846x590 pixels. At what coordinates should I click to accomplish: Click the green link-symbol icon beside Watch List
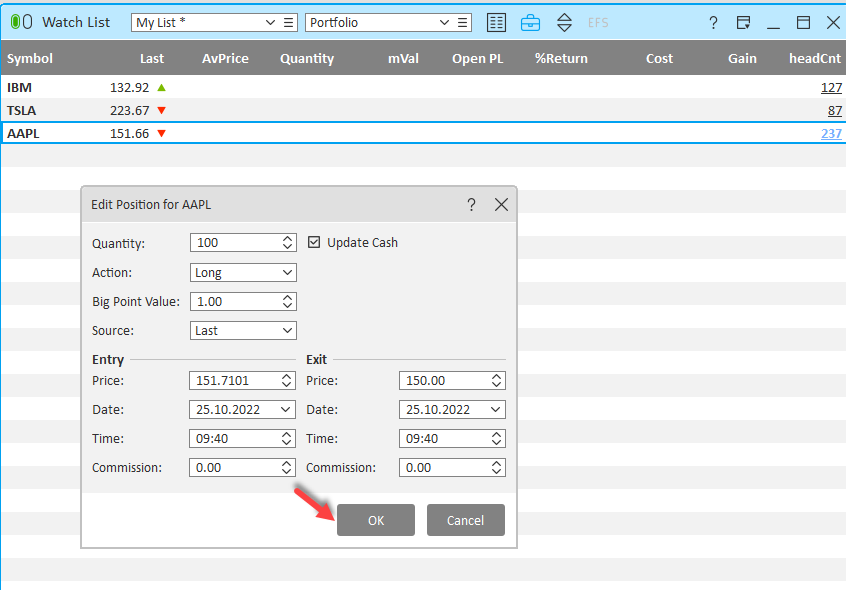(x=22, y=22)
